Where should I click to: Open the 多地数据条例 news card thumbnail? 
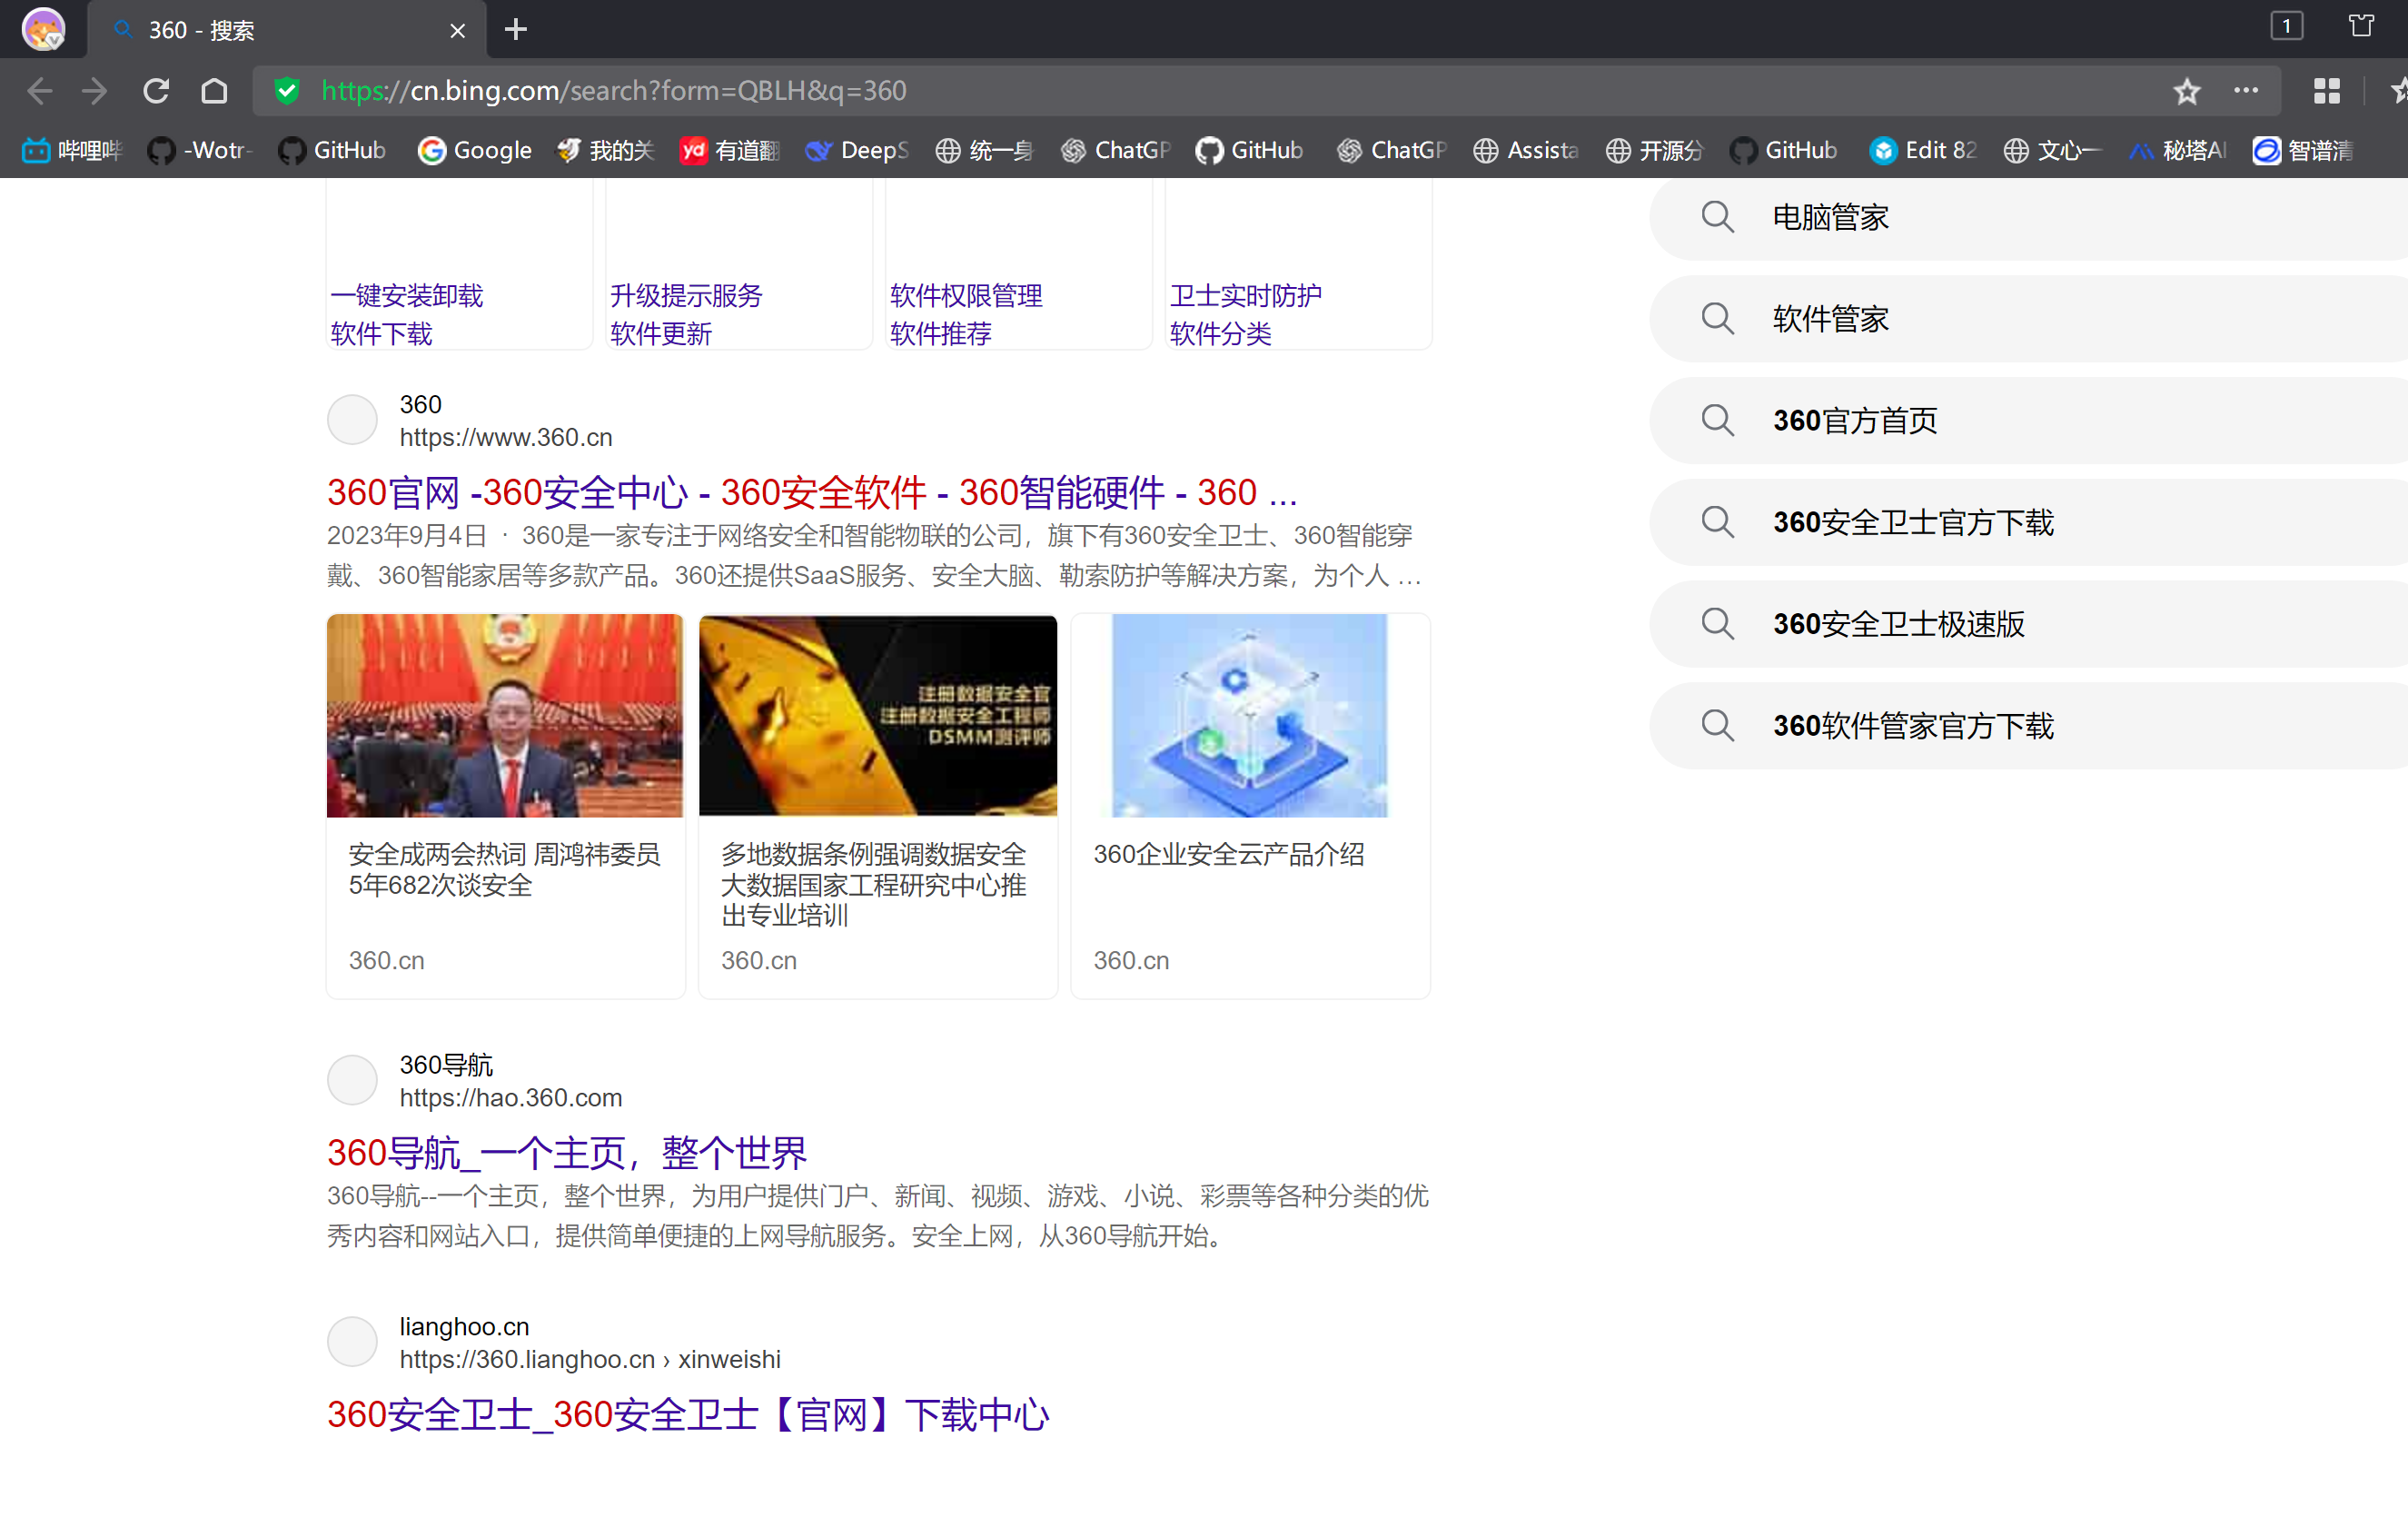(x=878, y=716)
